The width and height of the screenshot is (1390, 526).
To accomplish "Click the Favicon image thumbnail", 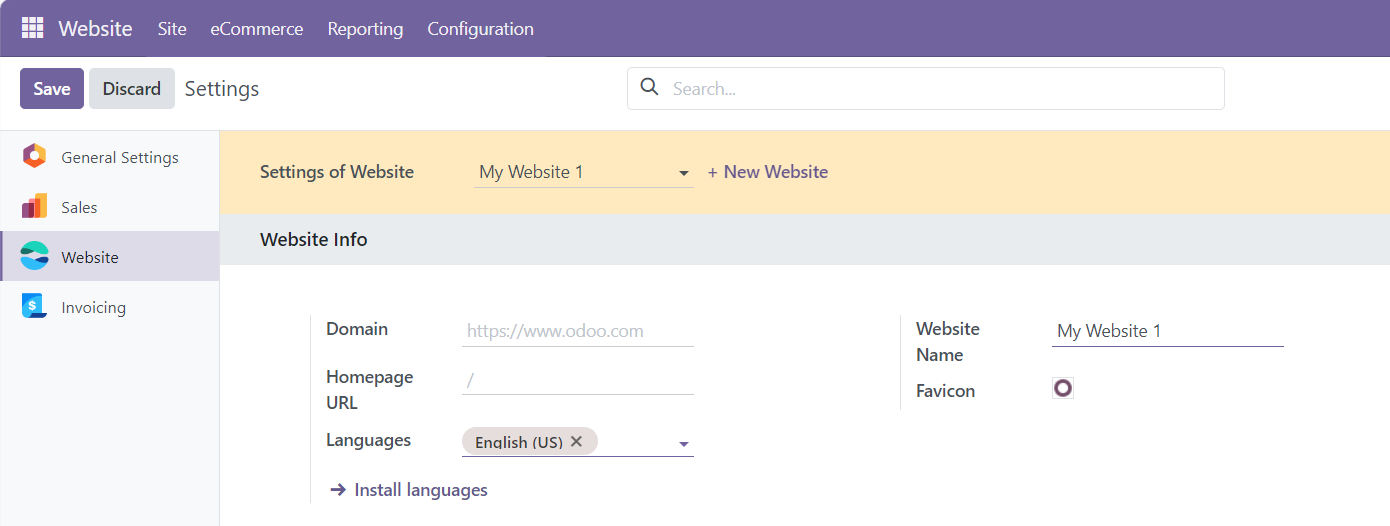I will (1063, 388).
